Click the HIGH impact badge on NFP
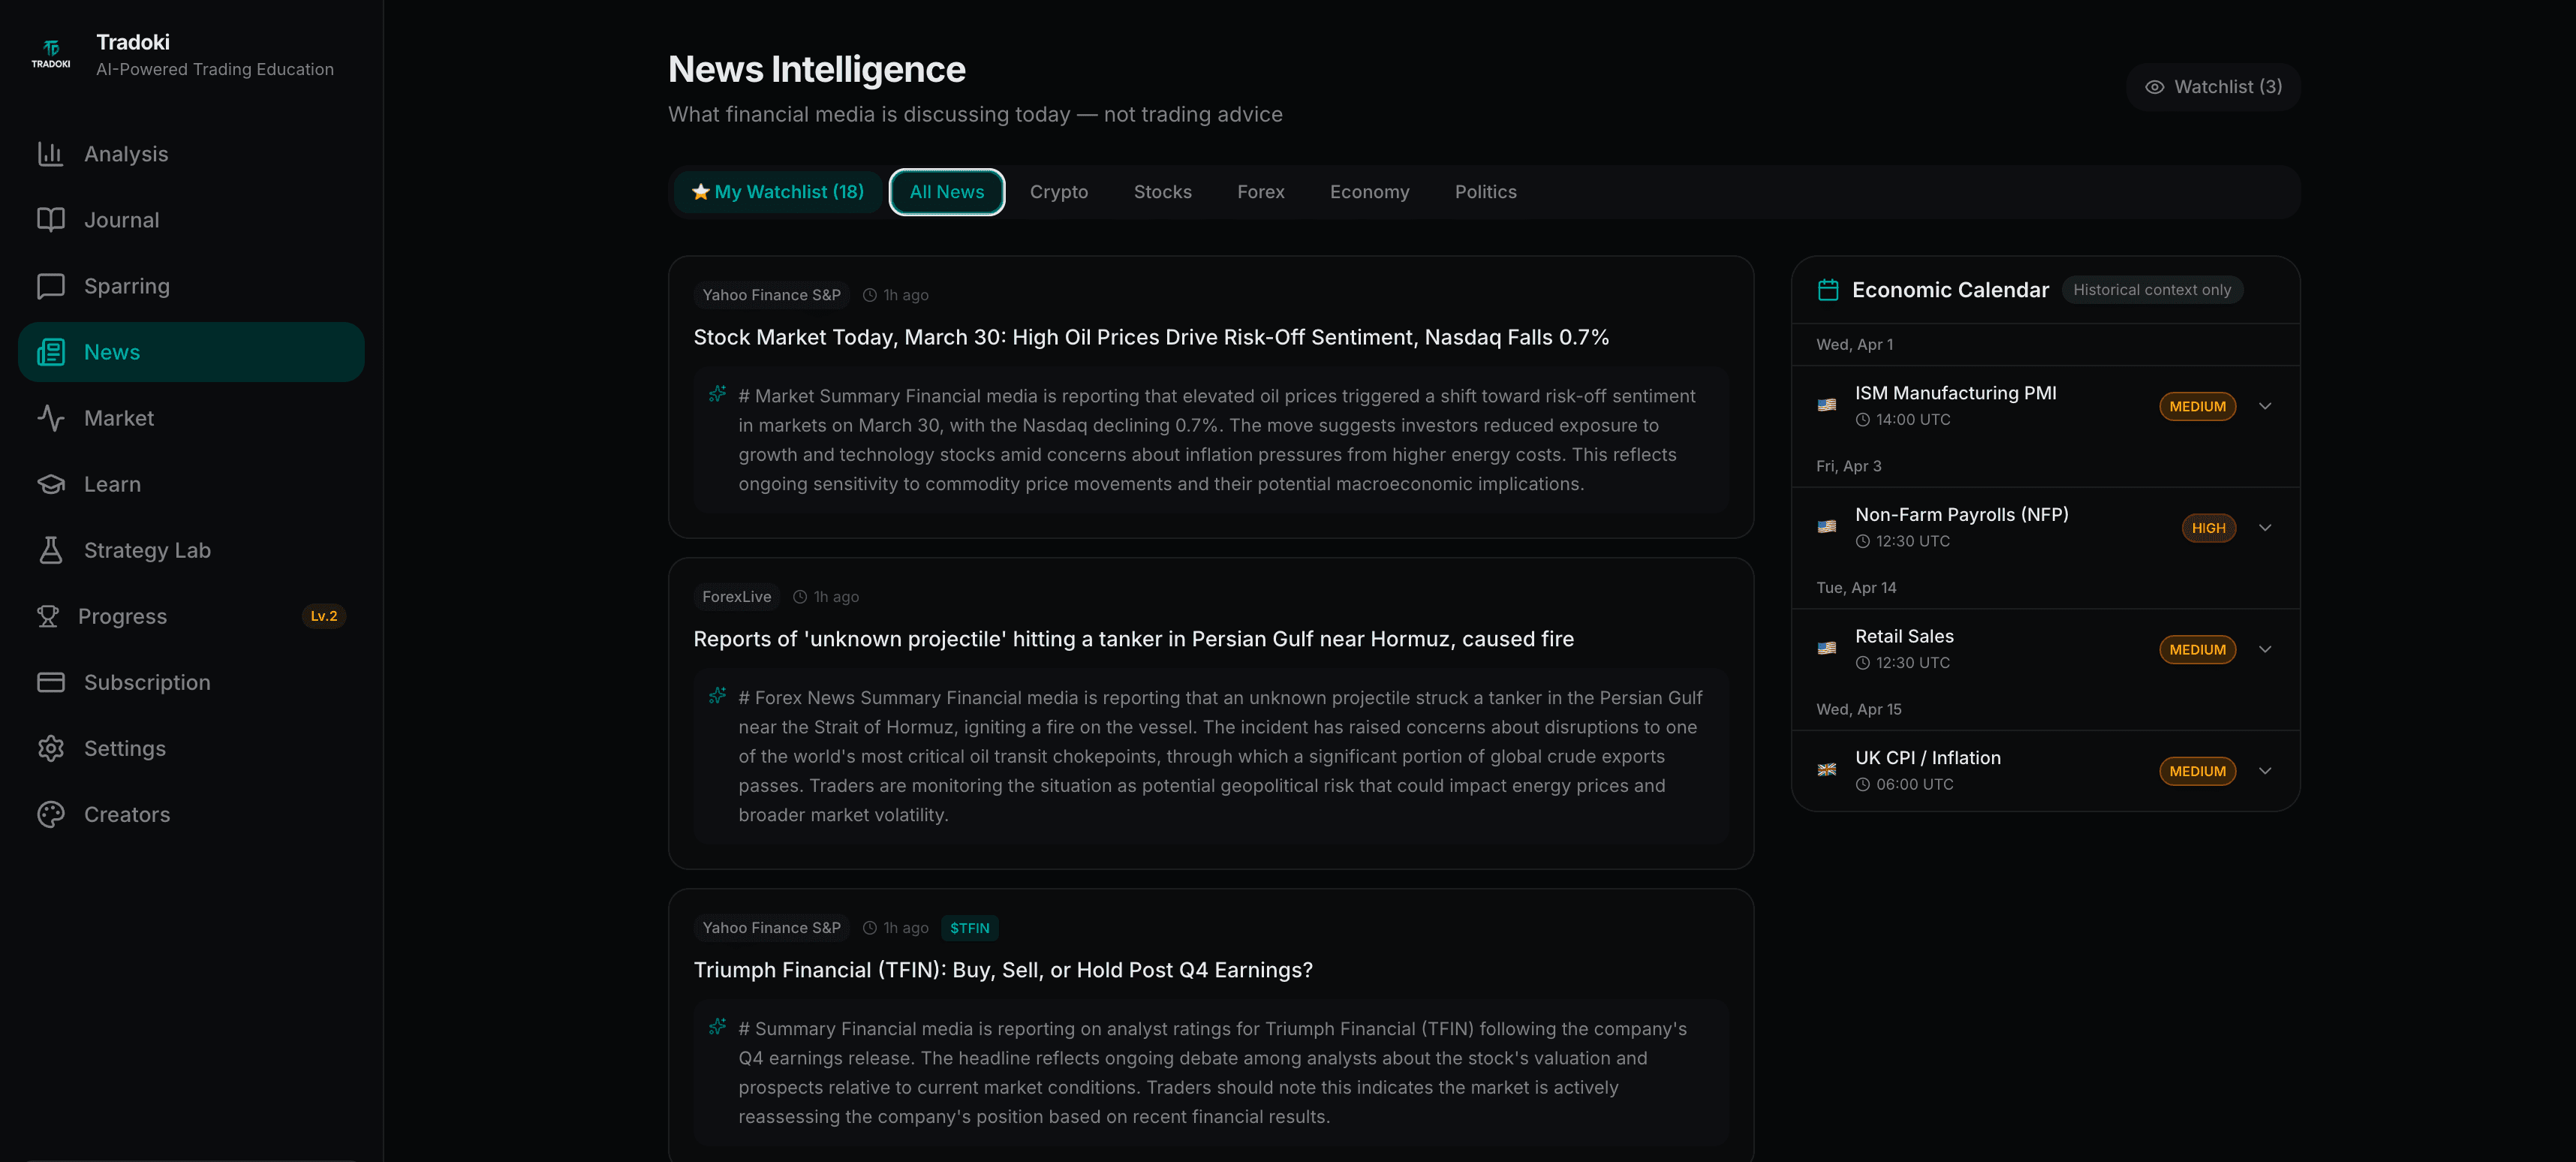Viewport: 2576px width, 1162px height. (2209, 527)
